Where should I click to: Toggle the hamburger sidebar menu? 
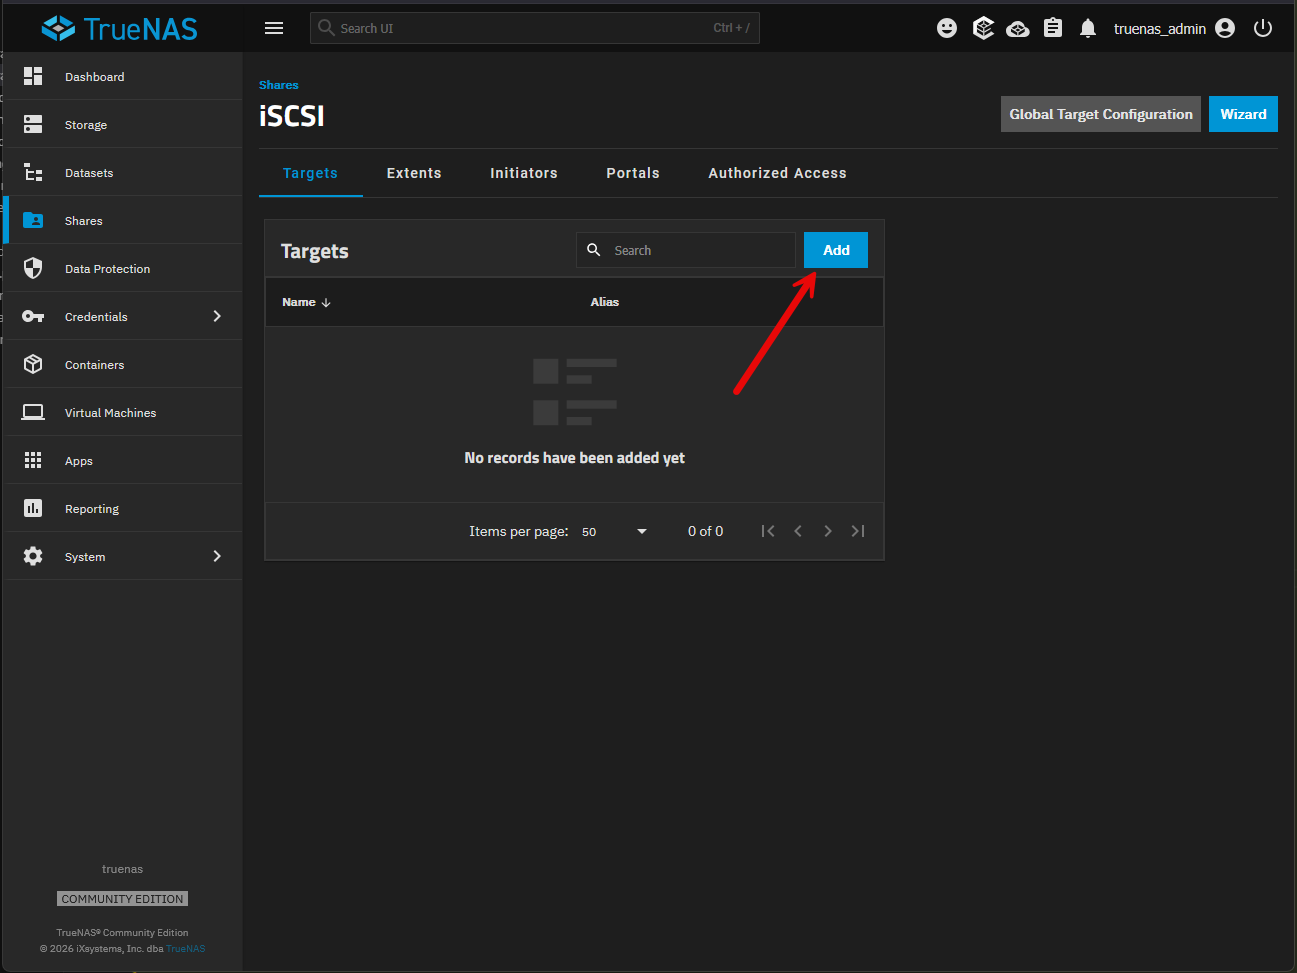274,28
